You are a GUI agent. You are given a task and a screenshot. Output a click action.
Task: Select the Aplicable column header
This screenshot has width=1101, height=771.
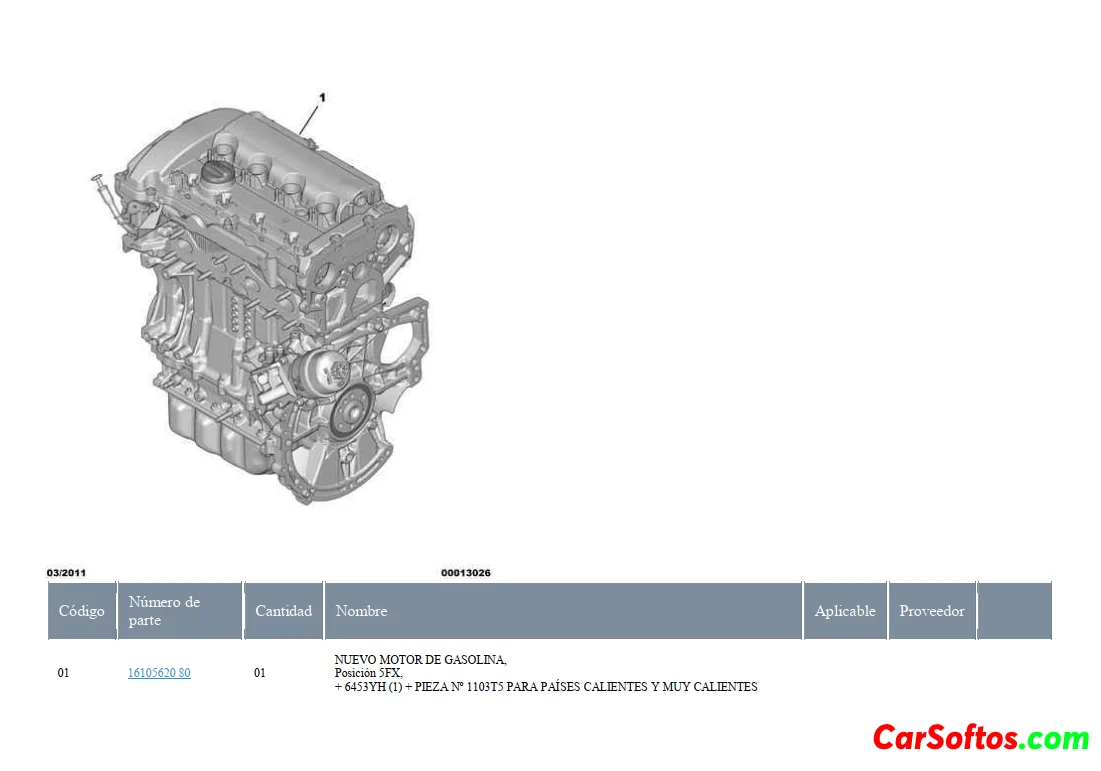[x=844, y=611]
